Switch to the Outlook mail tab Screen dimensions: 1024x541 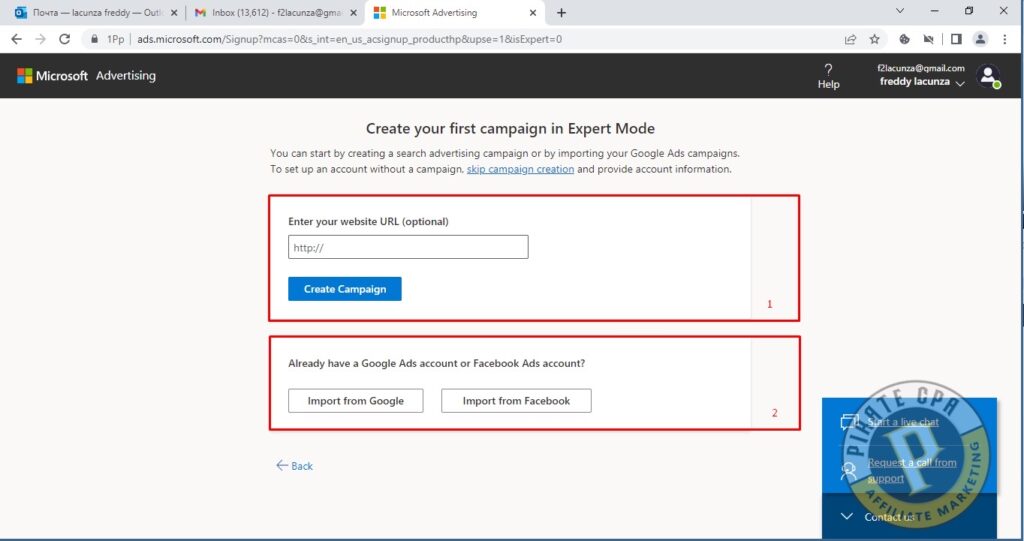pyautogui.click(x=96, y=12)
